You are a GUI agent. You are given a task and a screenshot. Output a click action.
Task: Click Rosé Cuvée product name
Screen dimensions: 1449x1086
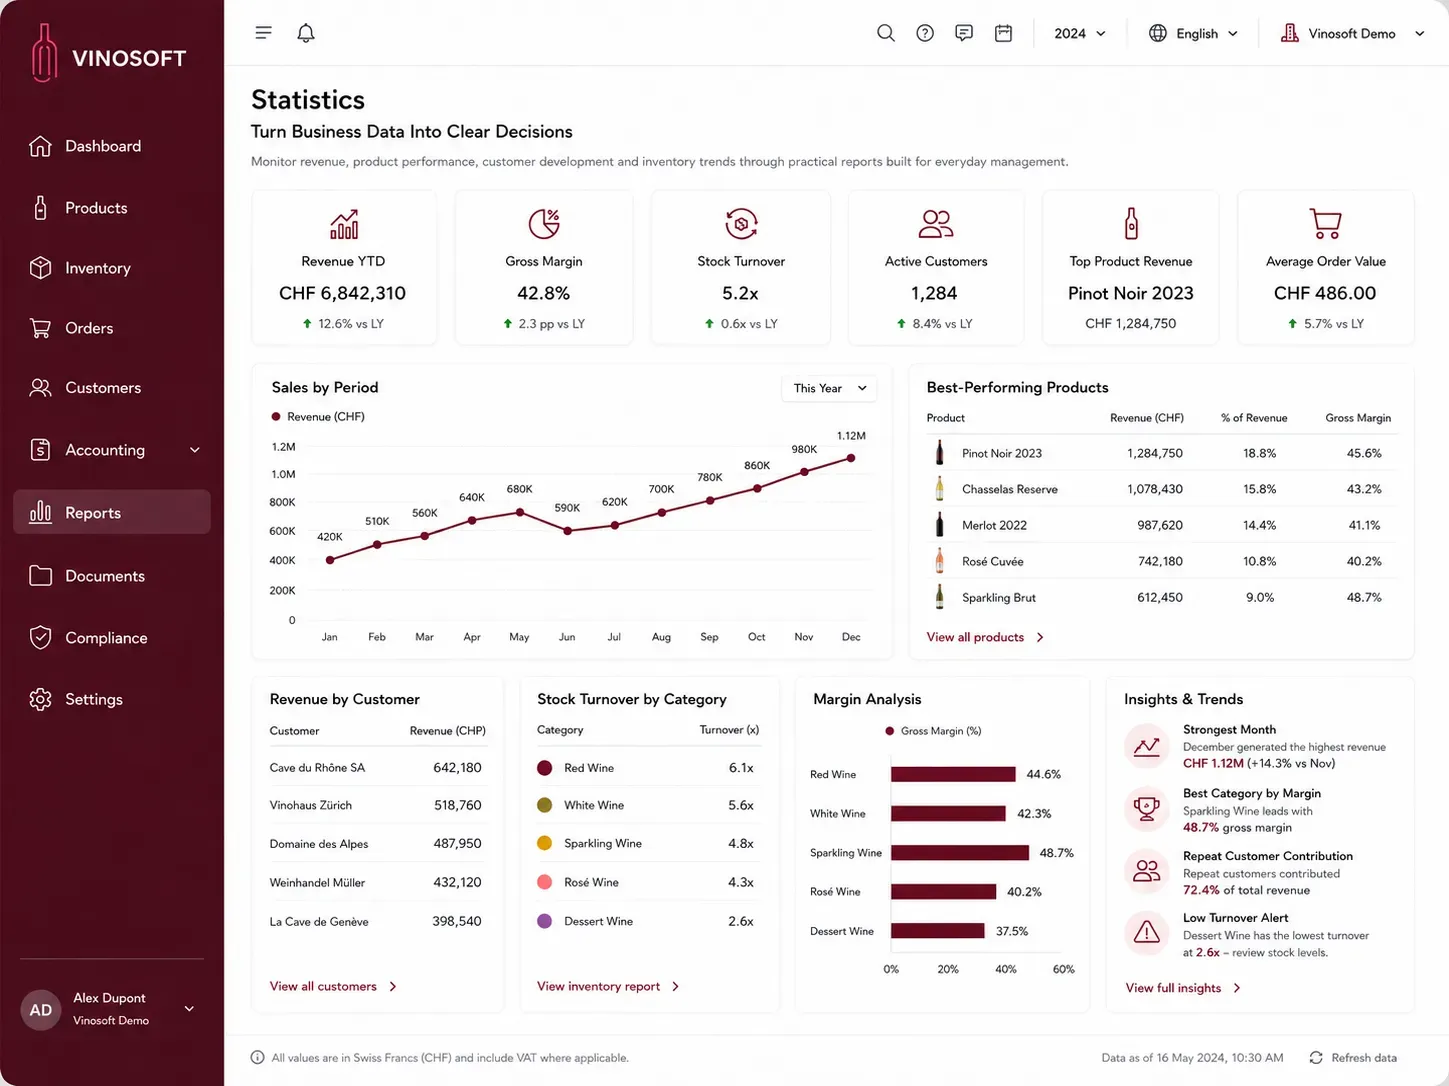[993, 561]
